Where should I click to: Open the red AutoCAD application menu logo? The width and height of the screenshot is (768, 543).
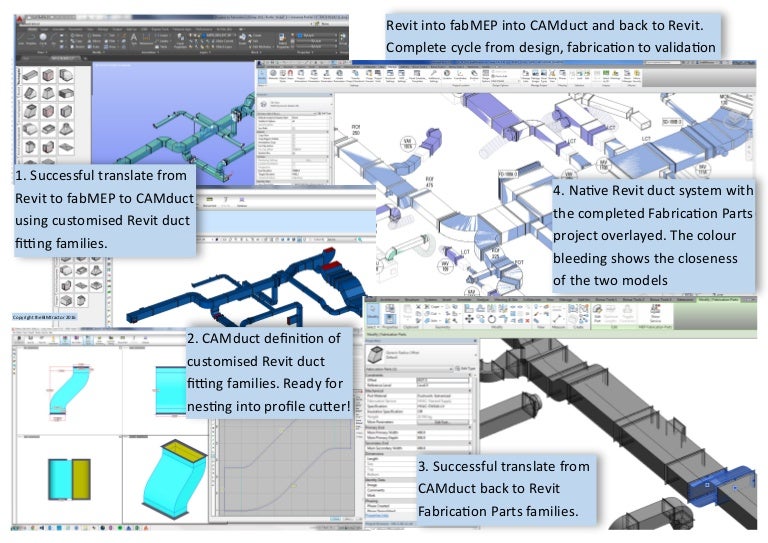20,20
